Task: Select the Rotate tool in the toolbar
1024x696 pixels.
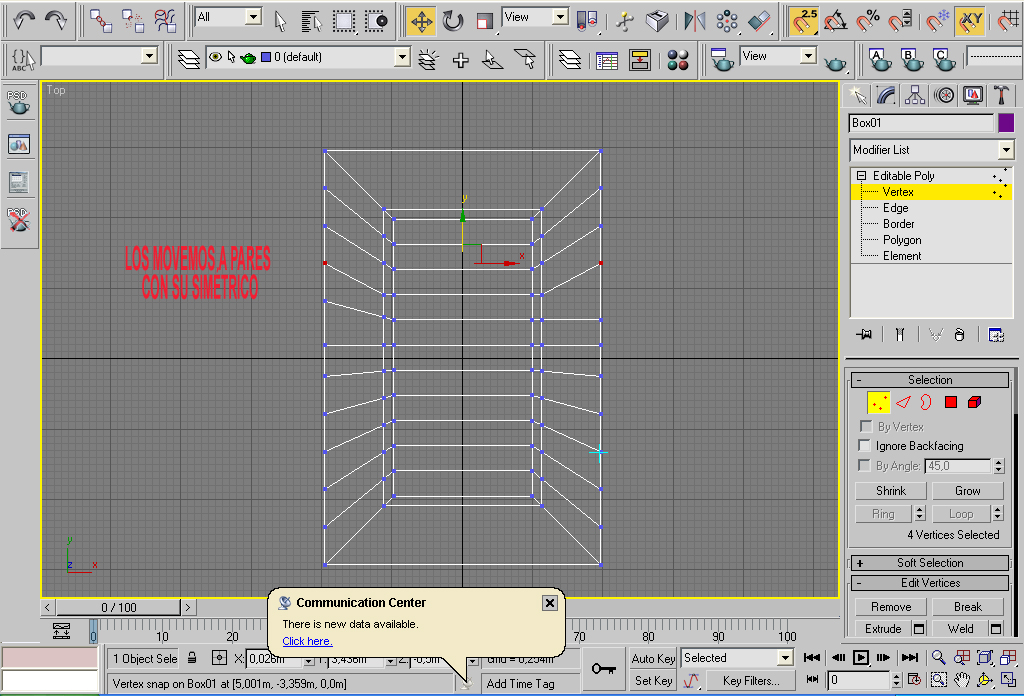Action: (453, 20)
